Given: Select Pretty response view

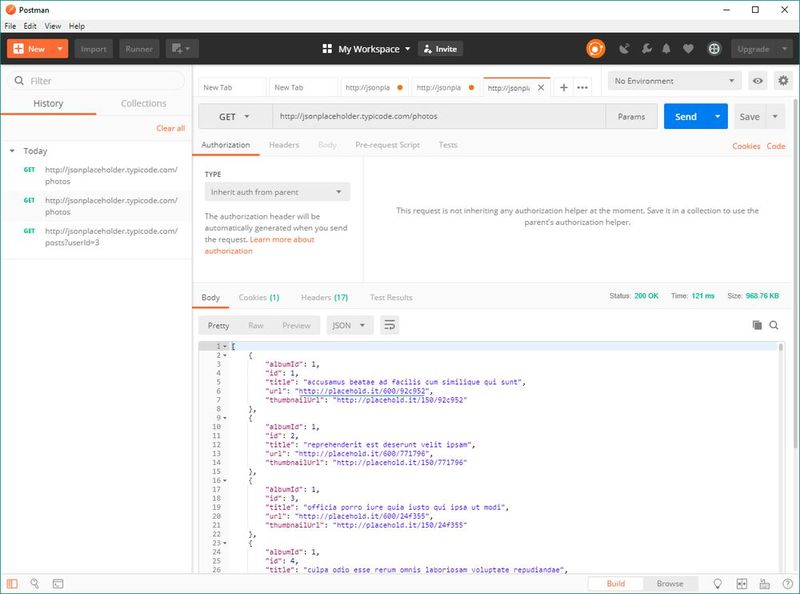Looking at the screenshot, I should pyautogui.click(x=218, y=326).
